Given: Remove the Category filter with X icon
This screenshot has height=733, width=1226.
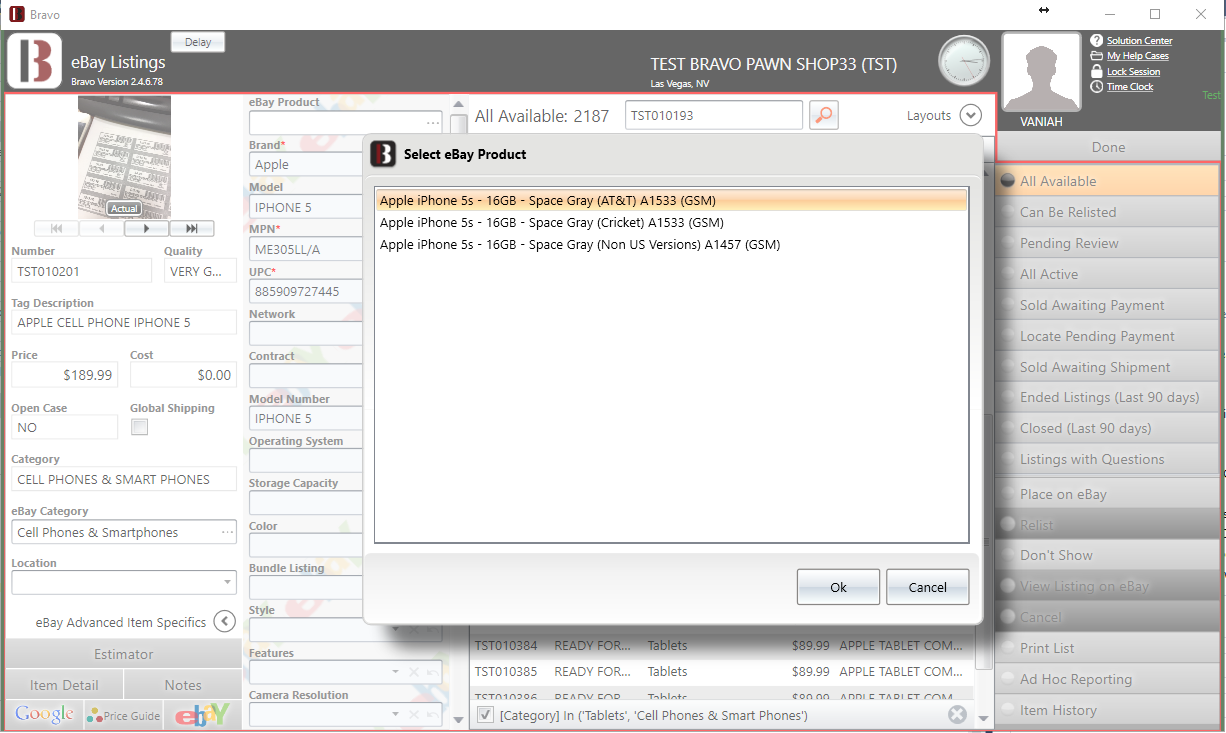Looking at the screenshot, I should coord(957,714).
